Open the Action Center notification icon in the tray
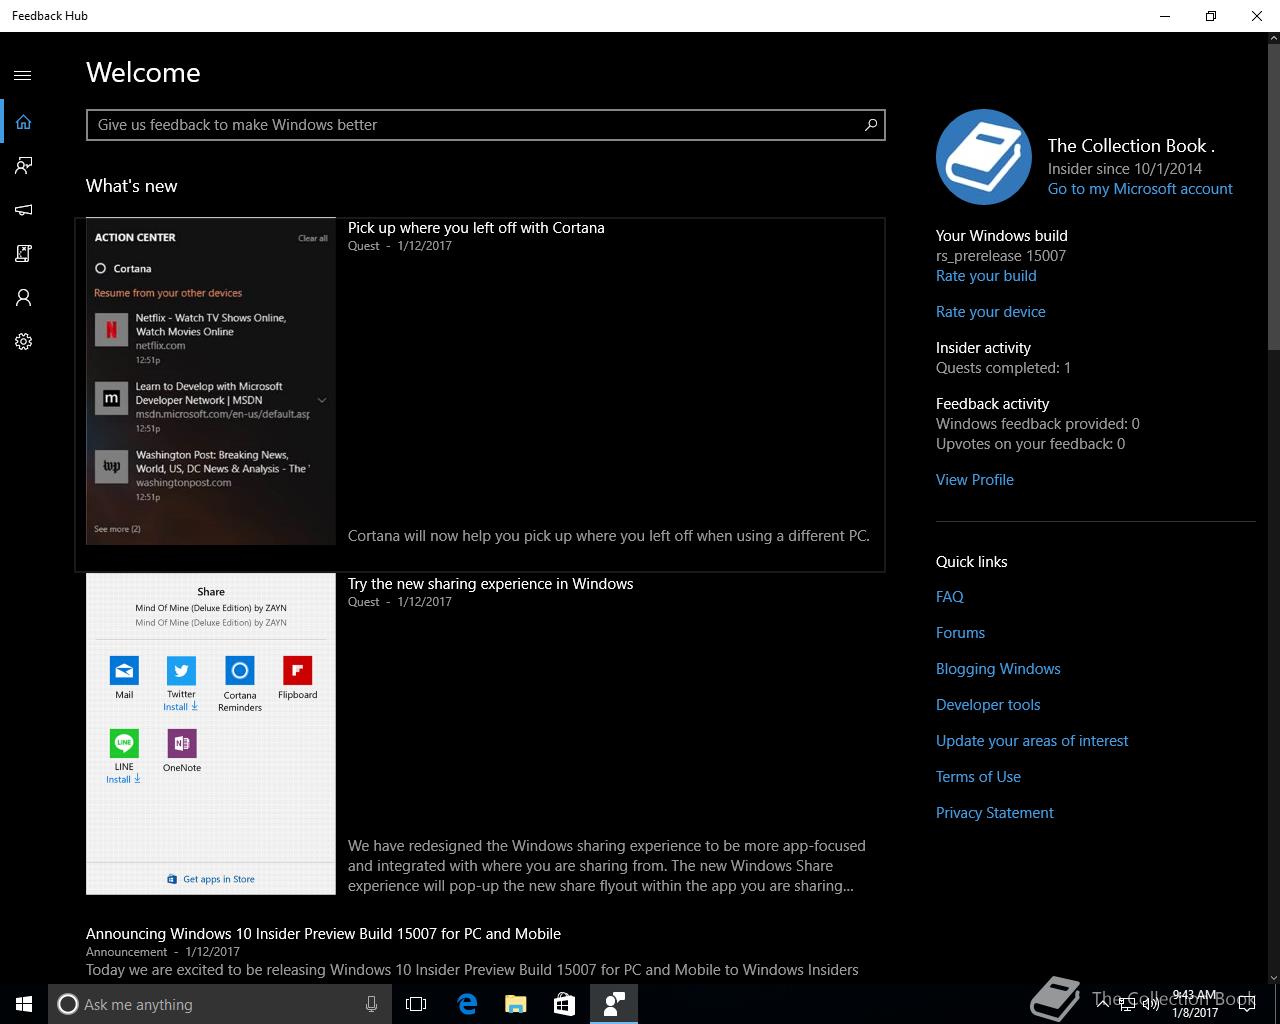The image size is (1280, 1024). pyautogui.click(x=1246, y=1004)
